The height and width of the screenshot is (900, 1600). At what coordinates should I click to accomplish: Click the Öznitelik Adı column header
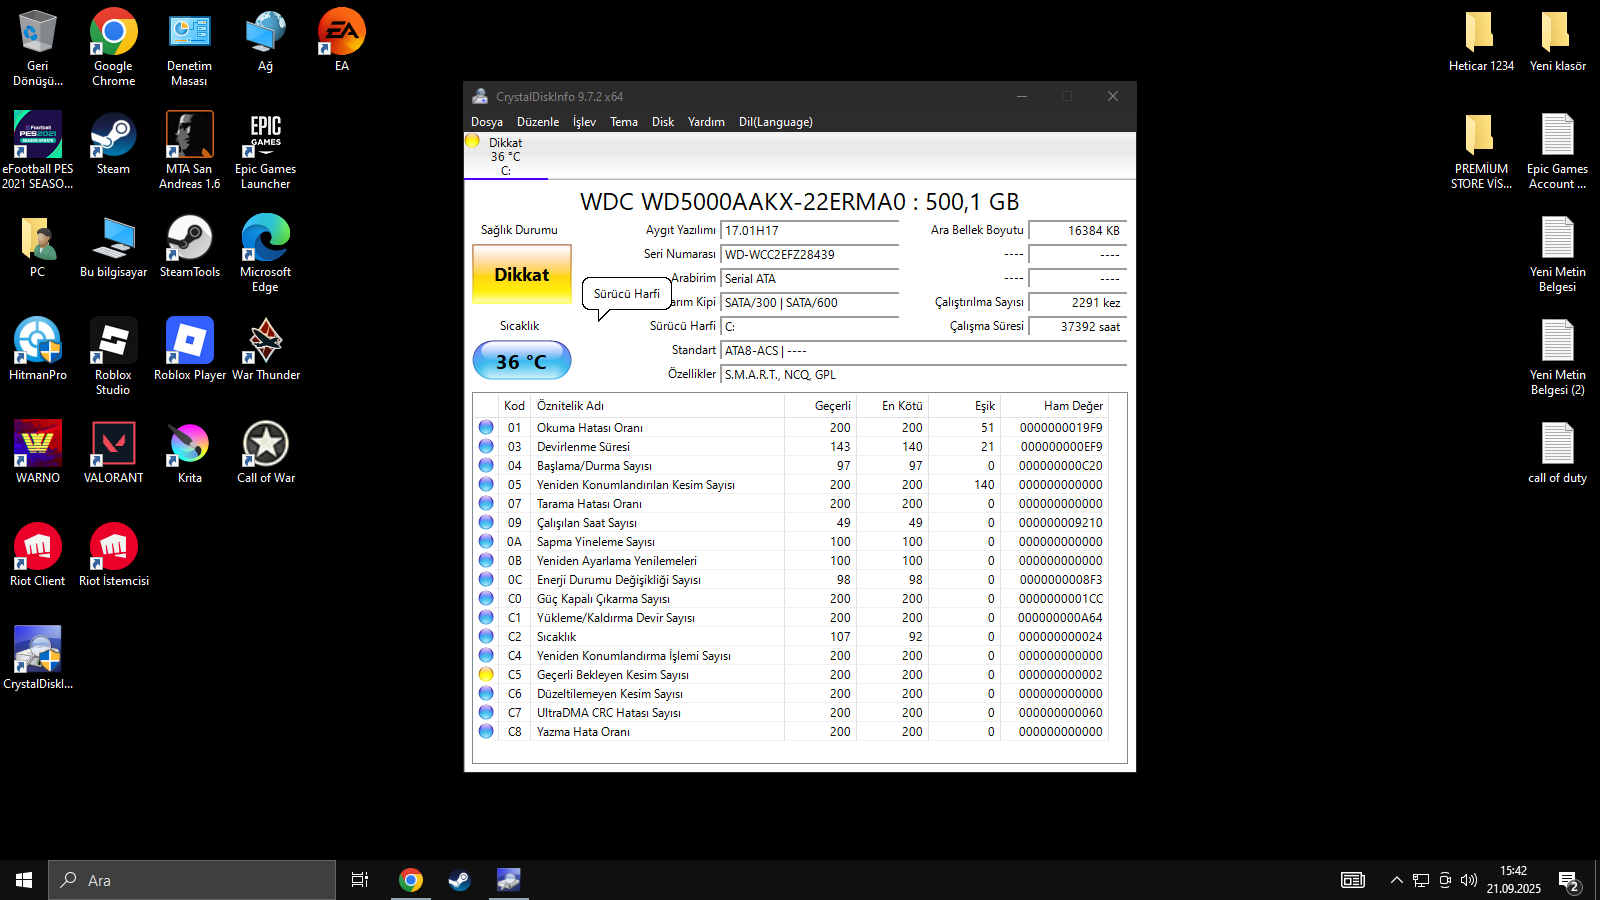pos(658,406)
